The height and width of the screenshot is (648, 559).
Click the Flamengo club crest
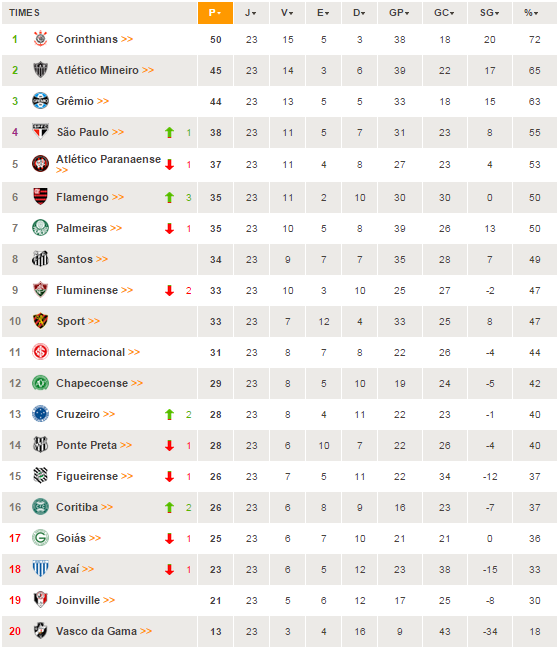(40, 197)
